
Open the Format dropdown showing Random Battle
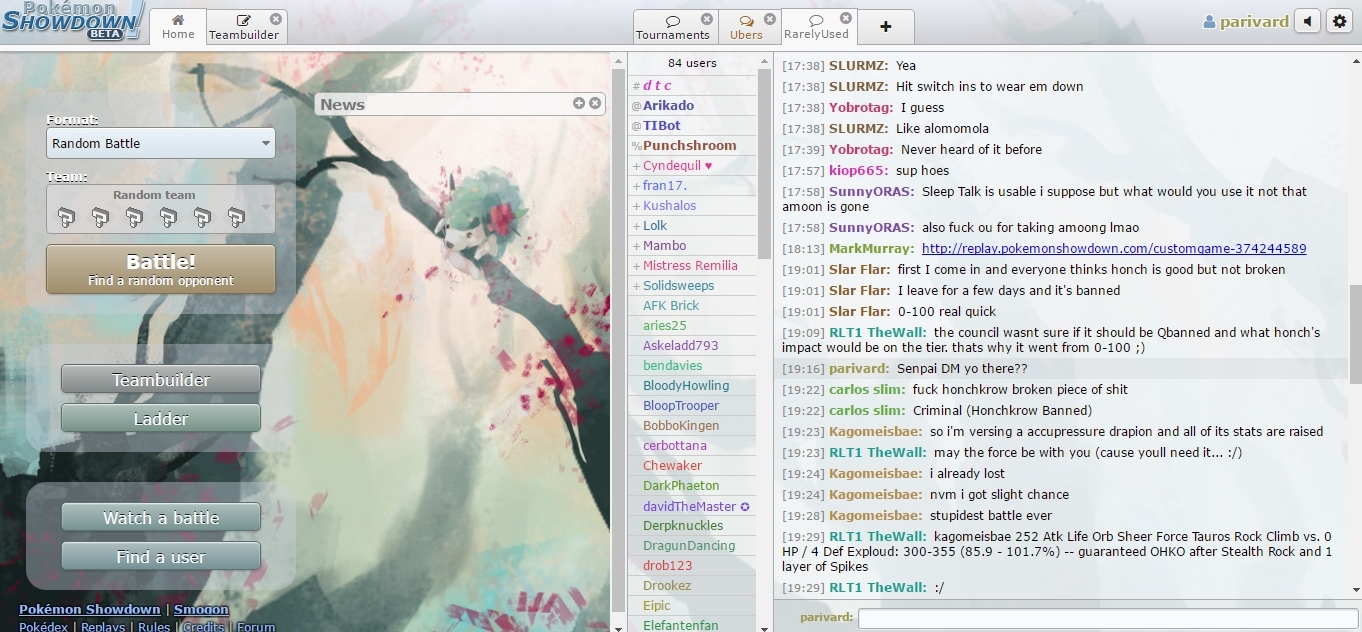click(x=160, y=143)
